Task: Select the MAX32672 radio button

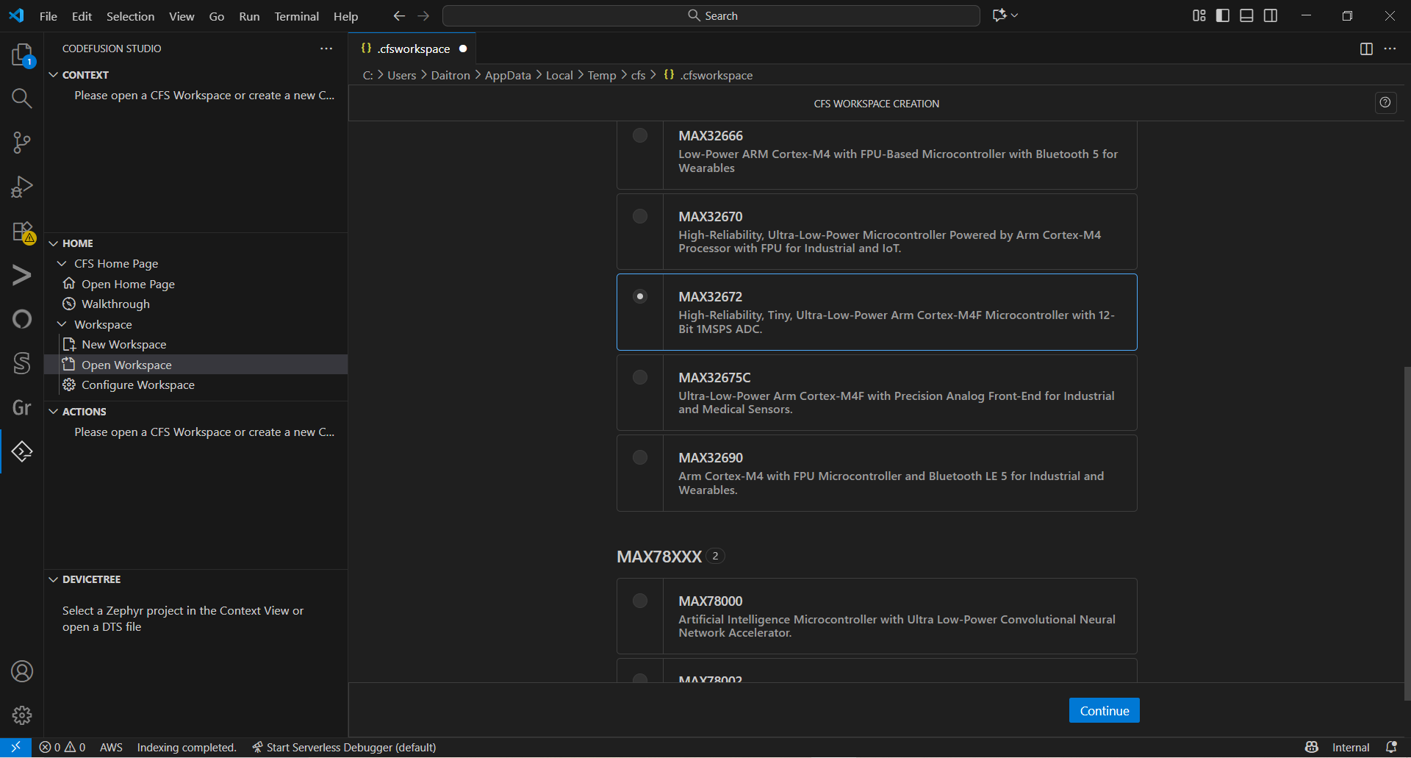Action: pyautogui.click(x=640, y=296)
